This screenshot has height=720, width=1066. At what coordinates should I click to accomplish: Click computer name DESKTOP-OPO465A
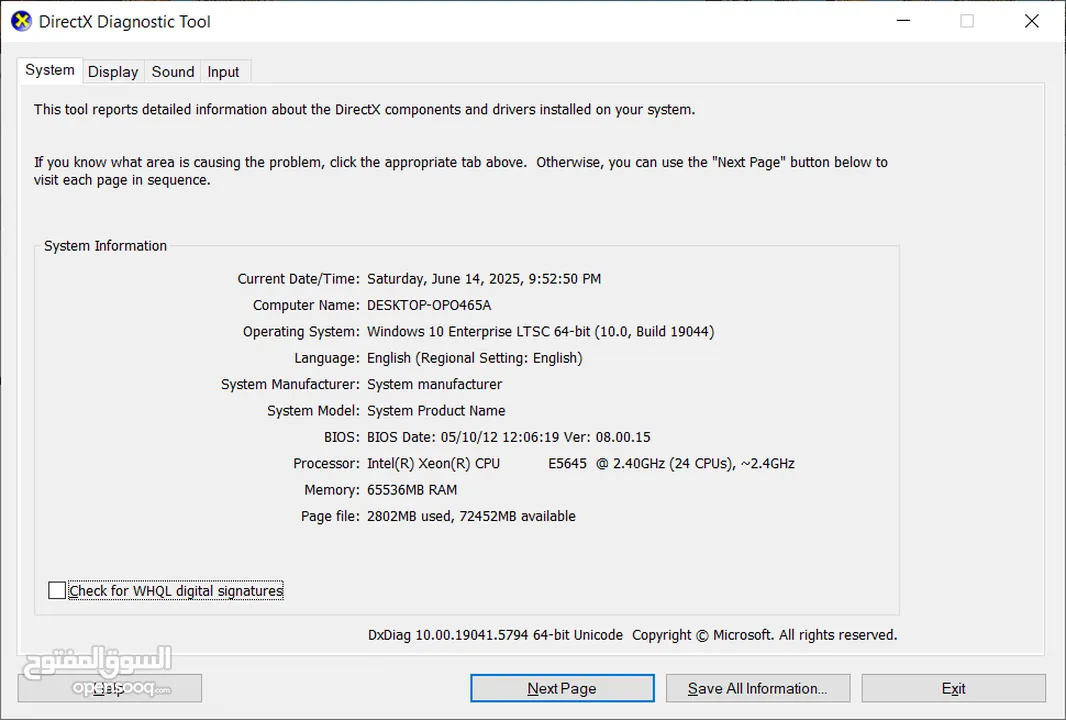429,305
